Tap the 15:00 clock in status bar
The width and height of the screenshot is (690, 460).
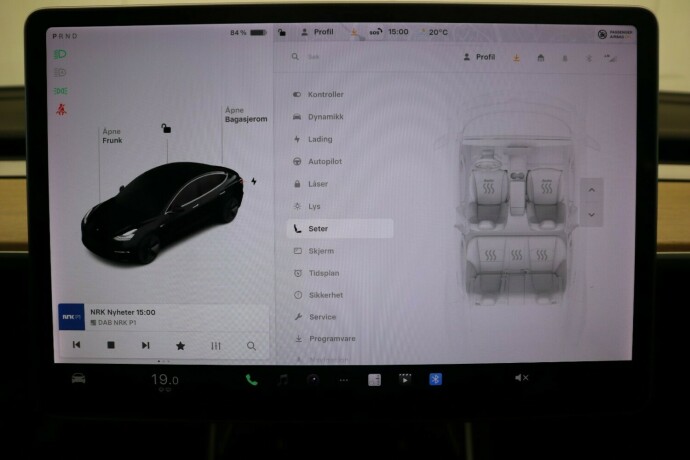click(398, 32)
